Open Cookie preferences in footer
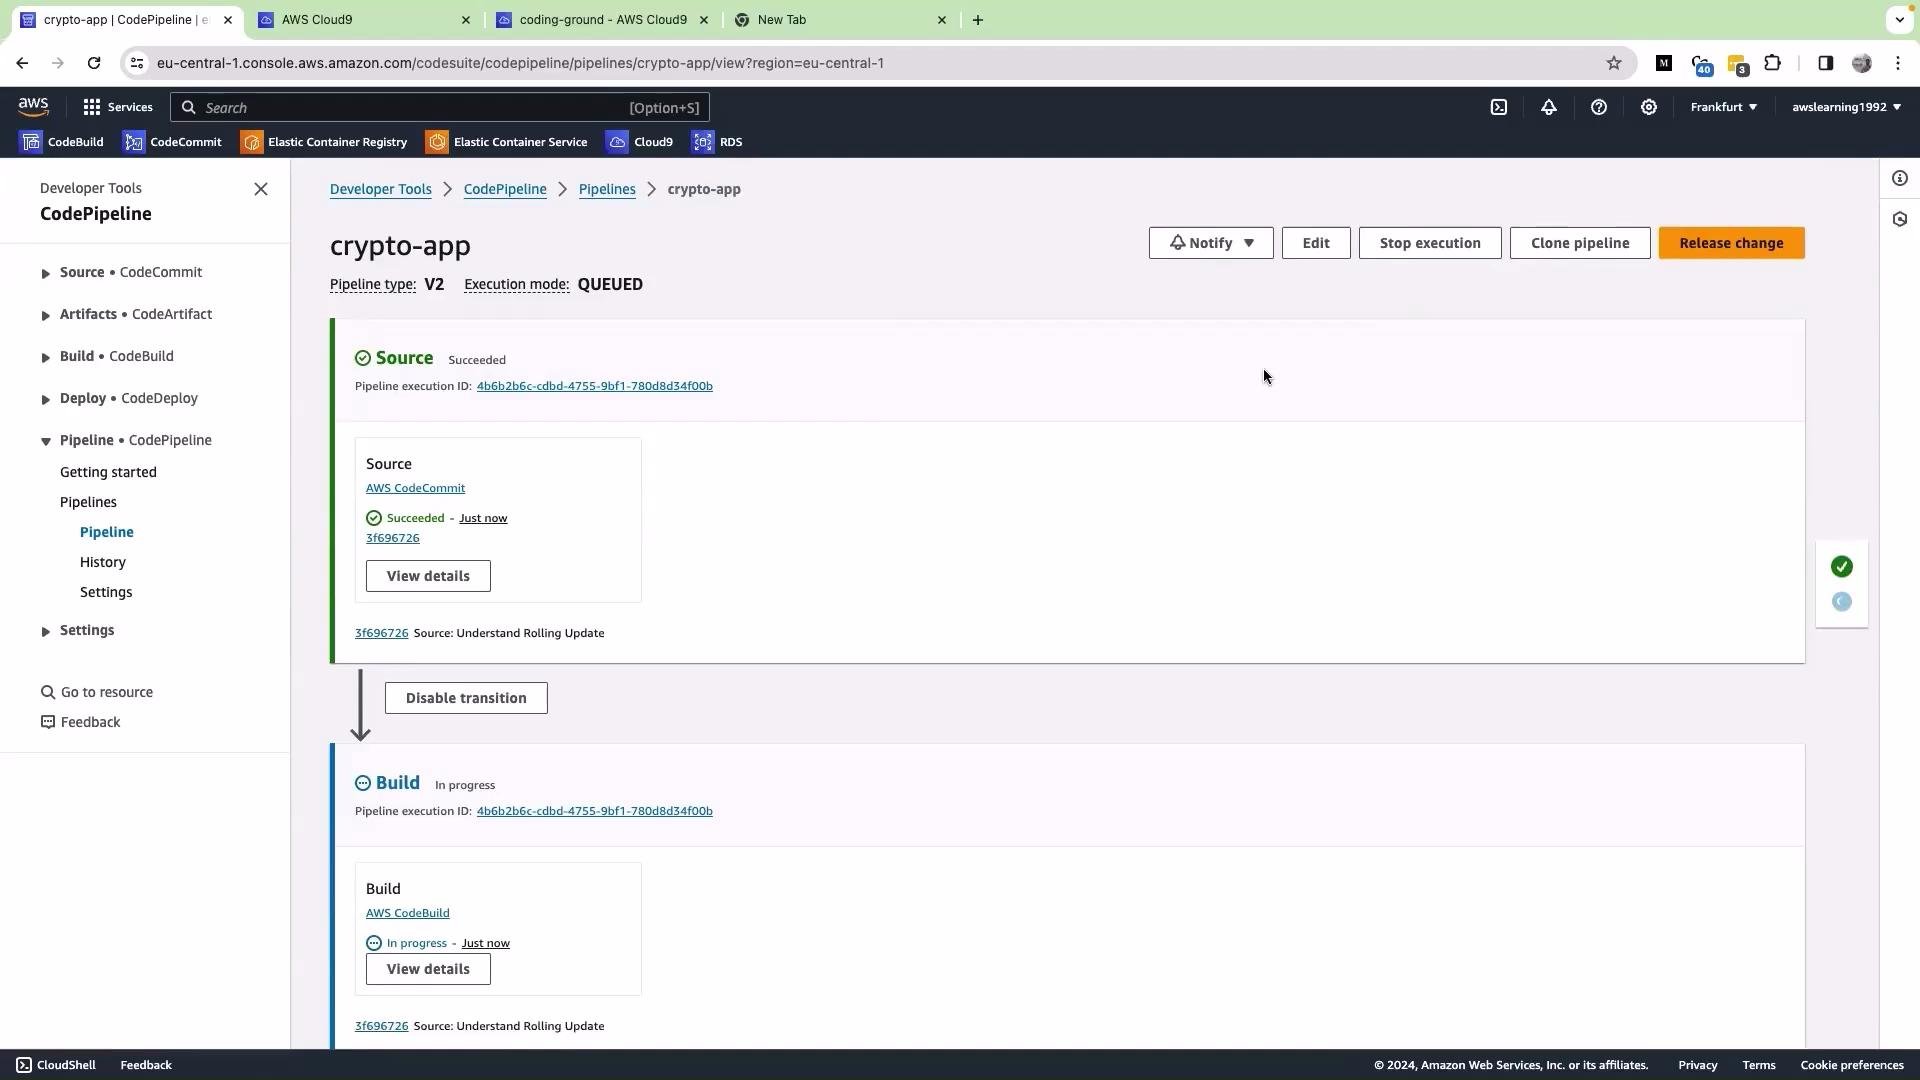Screen dimensions: 1920x1080 tap(1852, 1065)
